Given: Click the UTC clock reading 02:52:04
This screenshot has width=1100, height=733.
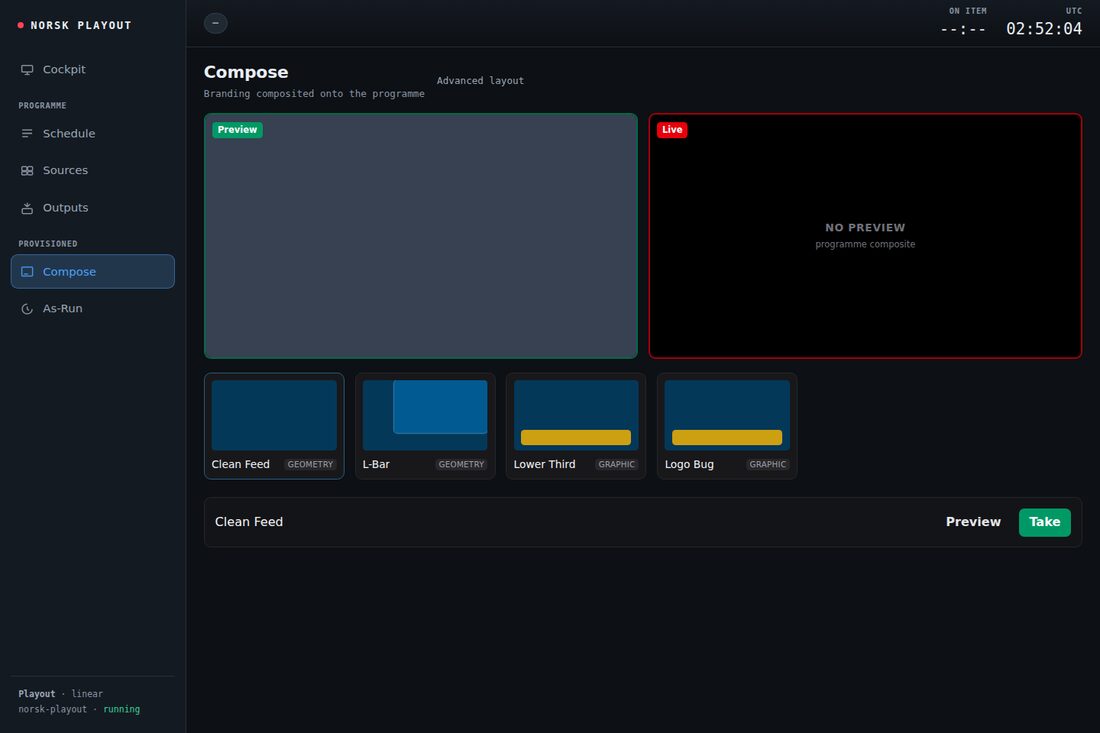Looking at the screenshot, I should tap(1044, 29).
